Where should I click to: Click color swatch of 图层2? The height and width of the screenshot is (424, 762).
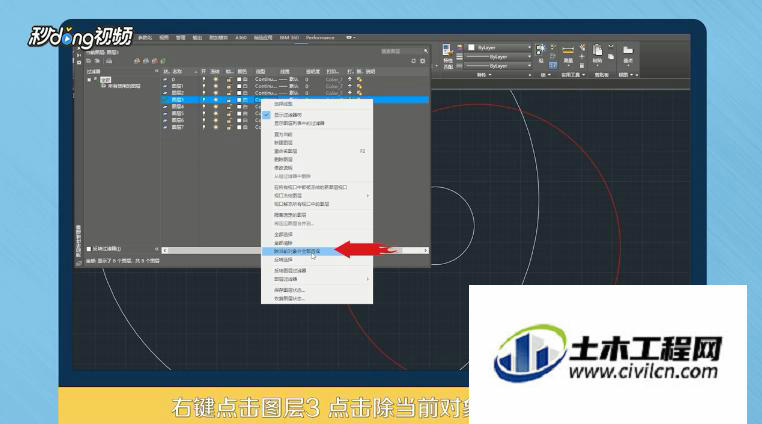[239, 92]
